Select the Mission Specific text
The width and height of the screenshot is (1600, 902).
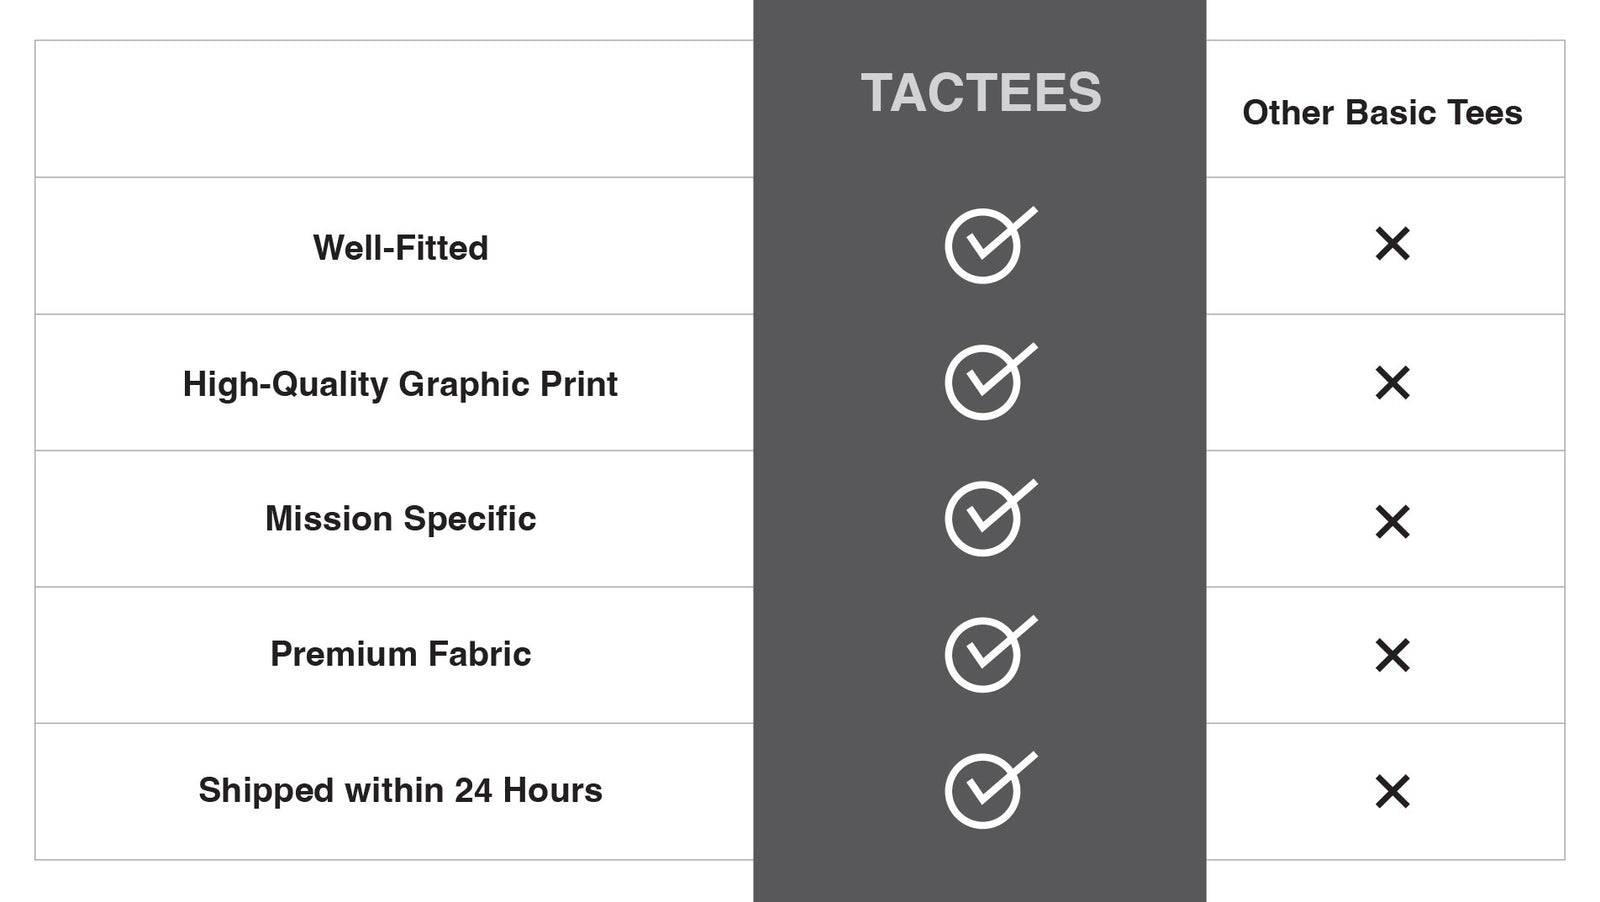[400, 519]
